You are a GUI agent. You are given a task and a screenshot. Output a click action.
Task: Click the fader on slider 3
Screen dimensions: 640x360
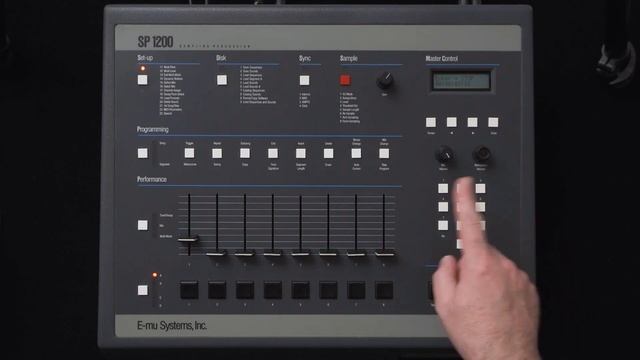pyautogui.click(x=245, y=253)
